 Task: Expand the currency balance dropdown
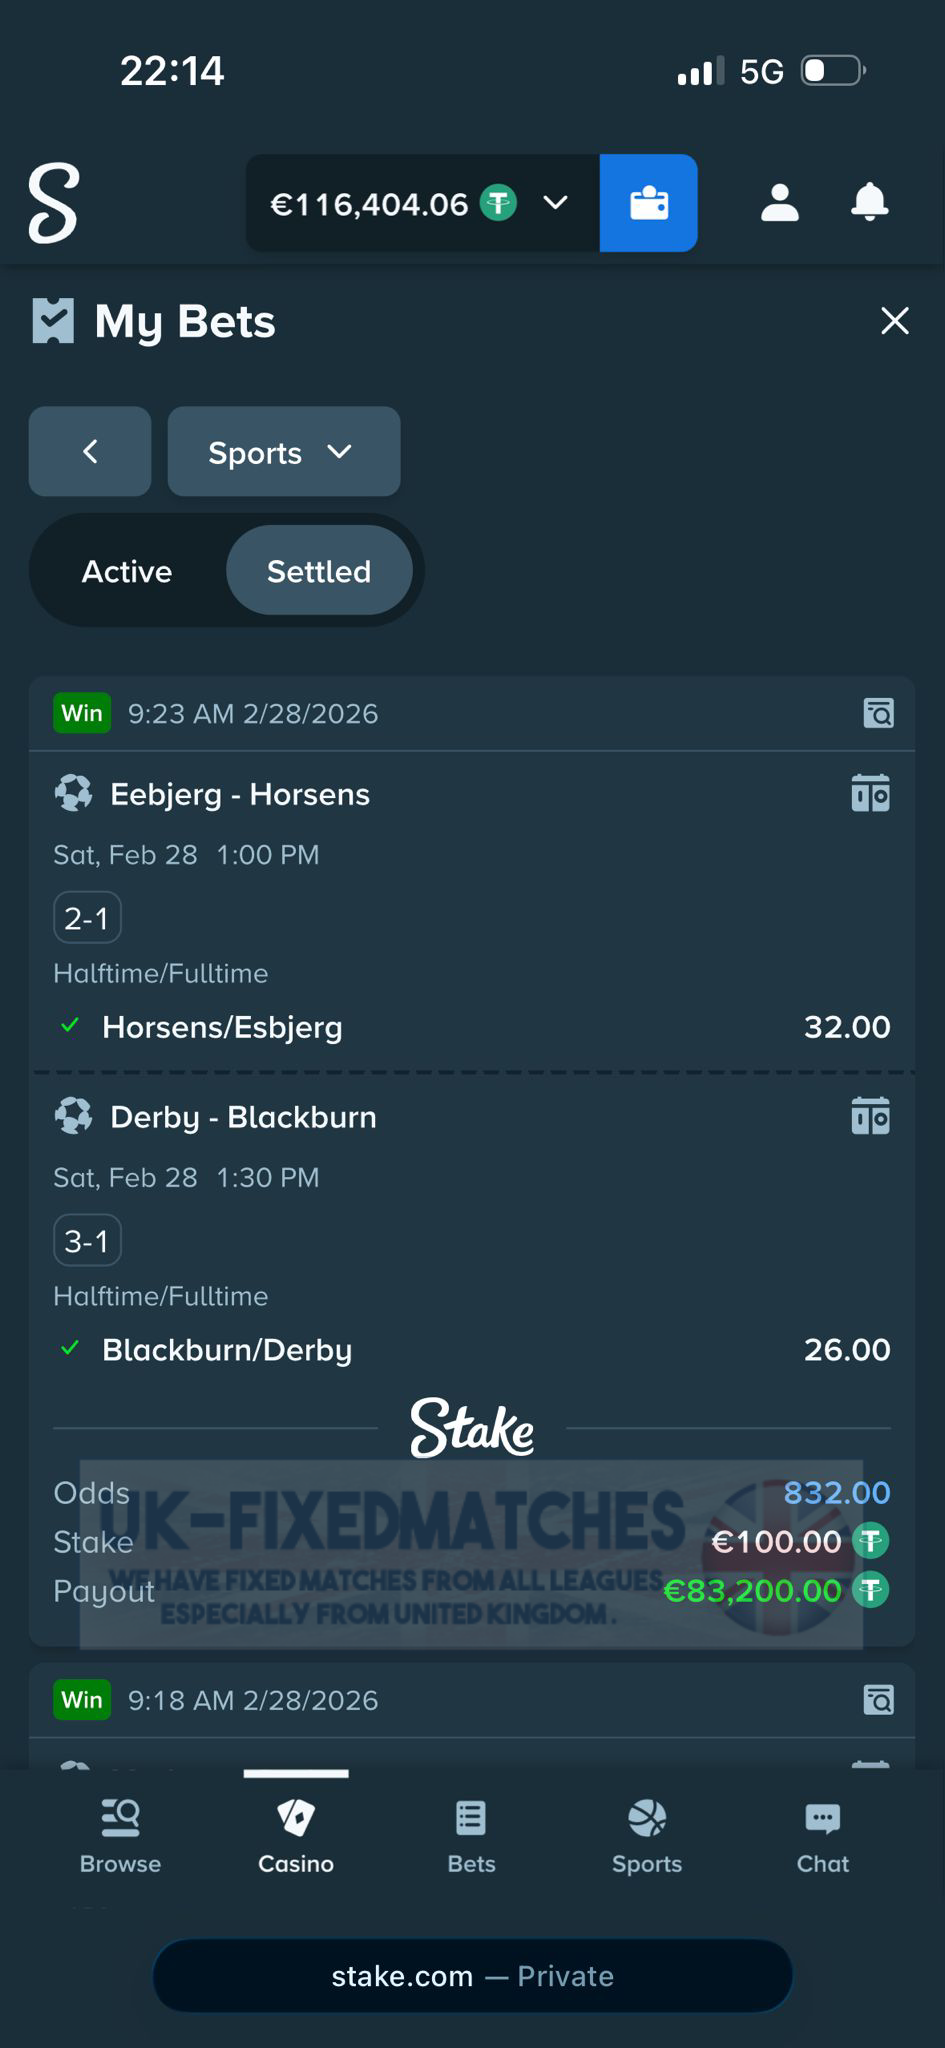tap(556, 203)
